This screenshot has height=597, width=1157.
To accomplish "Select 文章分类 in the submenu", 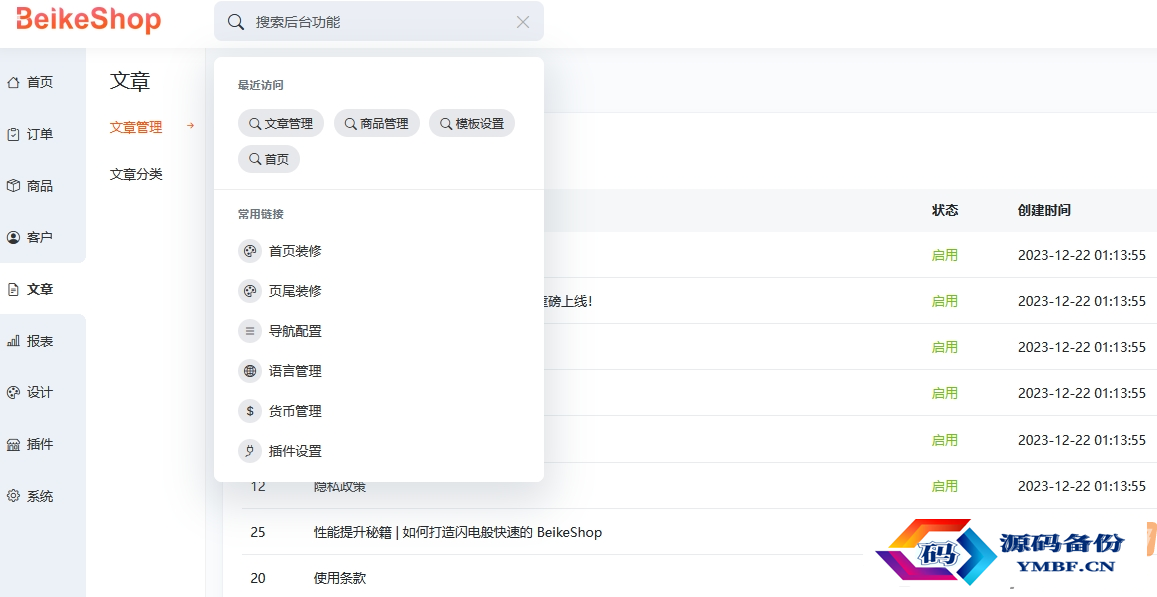I will pos(136,174).
